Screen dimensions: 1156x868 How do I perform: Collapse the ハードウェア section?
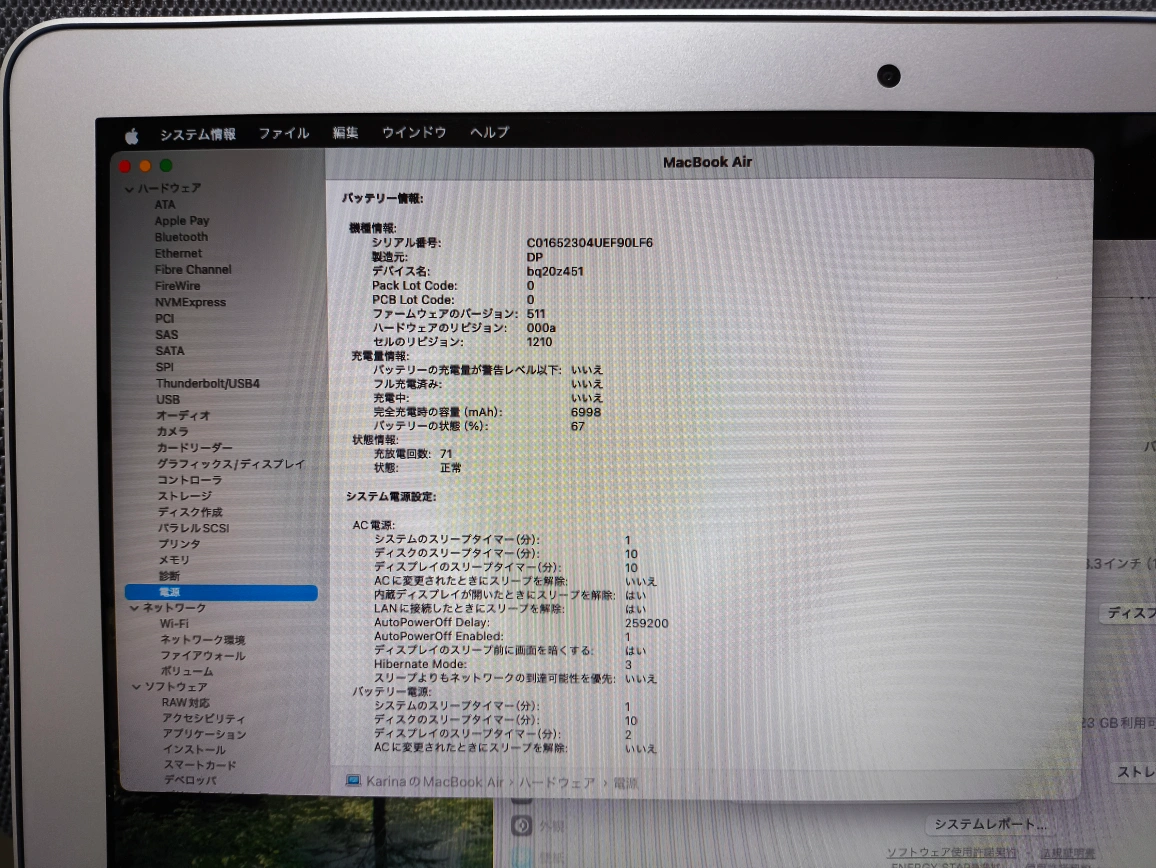(x=130, y=190)
